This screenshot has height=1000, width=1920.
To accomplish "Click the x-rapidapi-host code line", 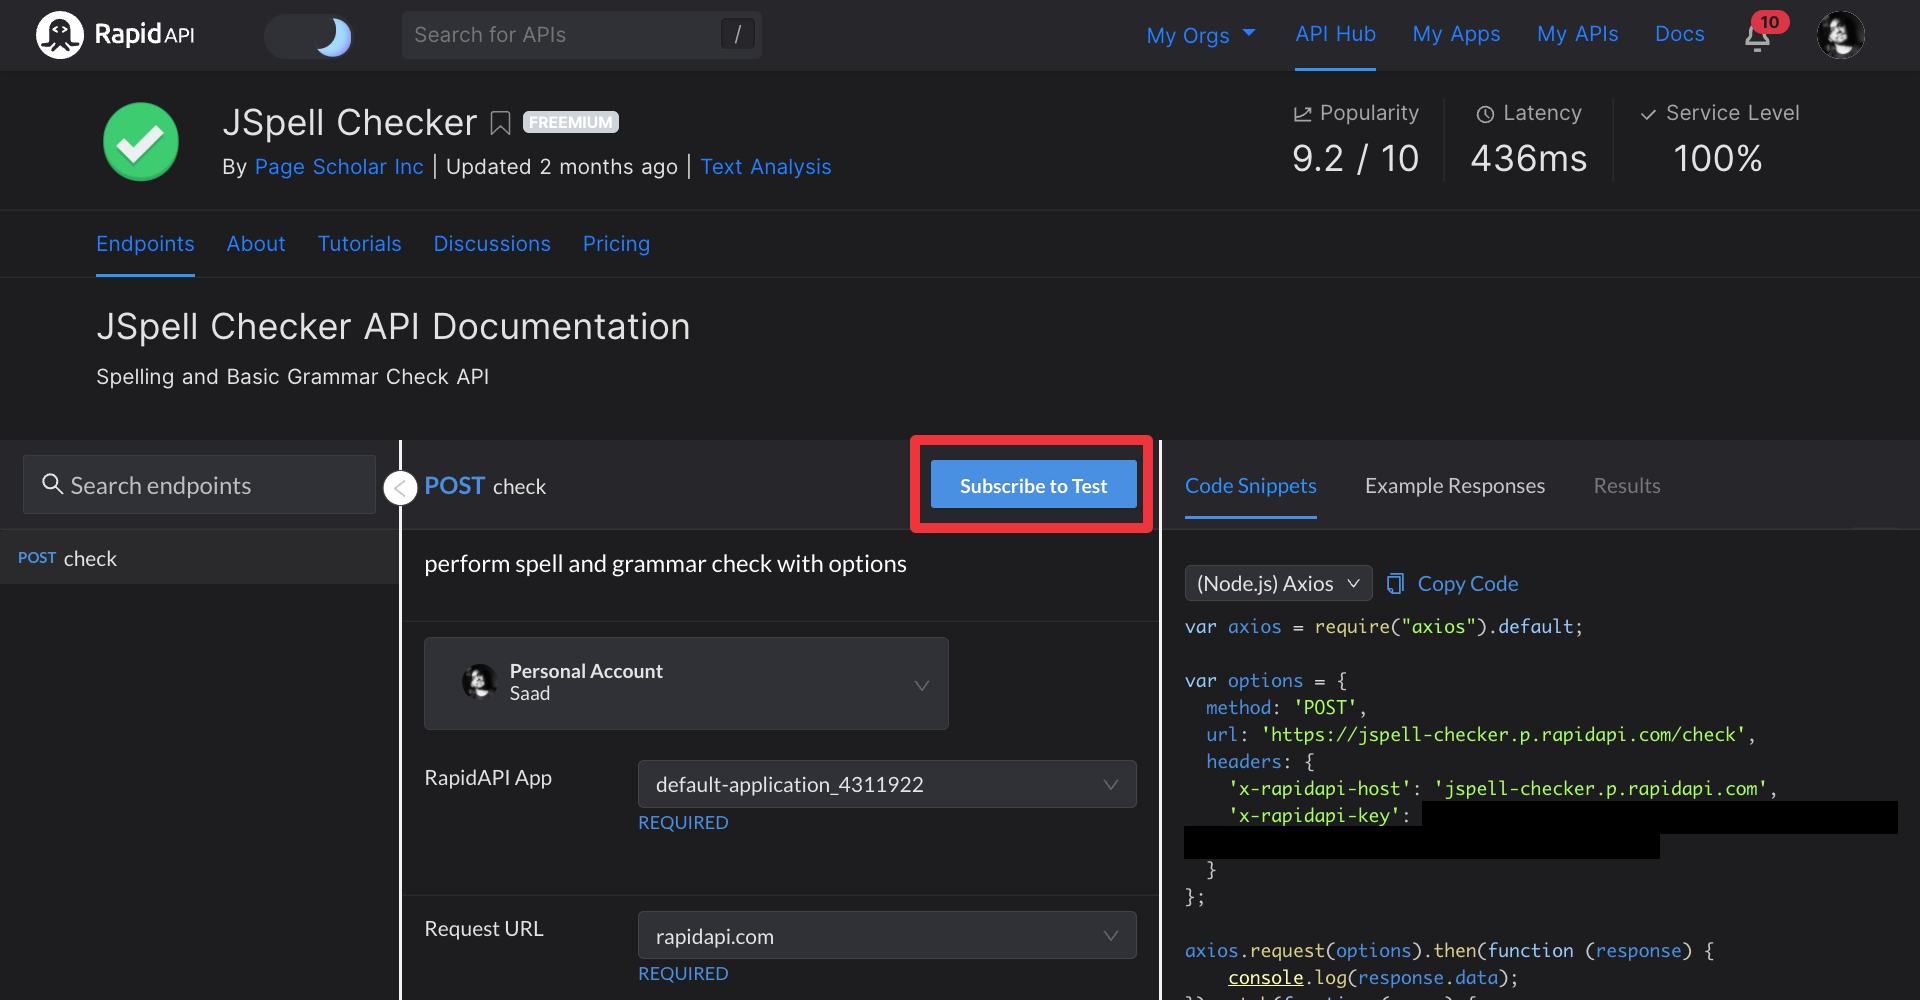I will 1503,789.
